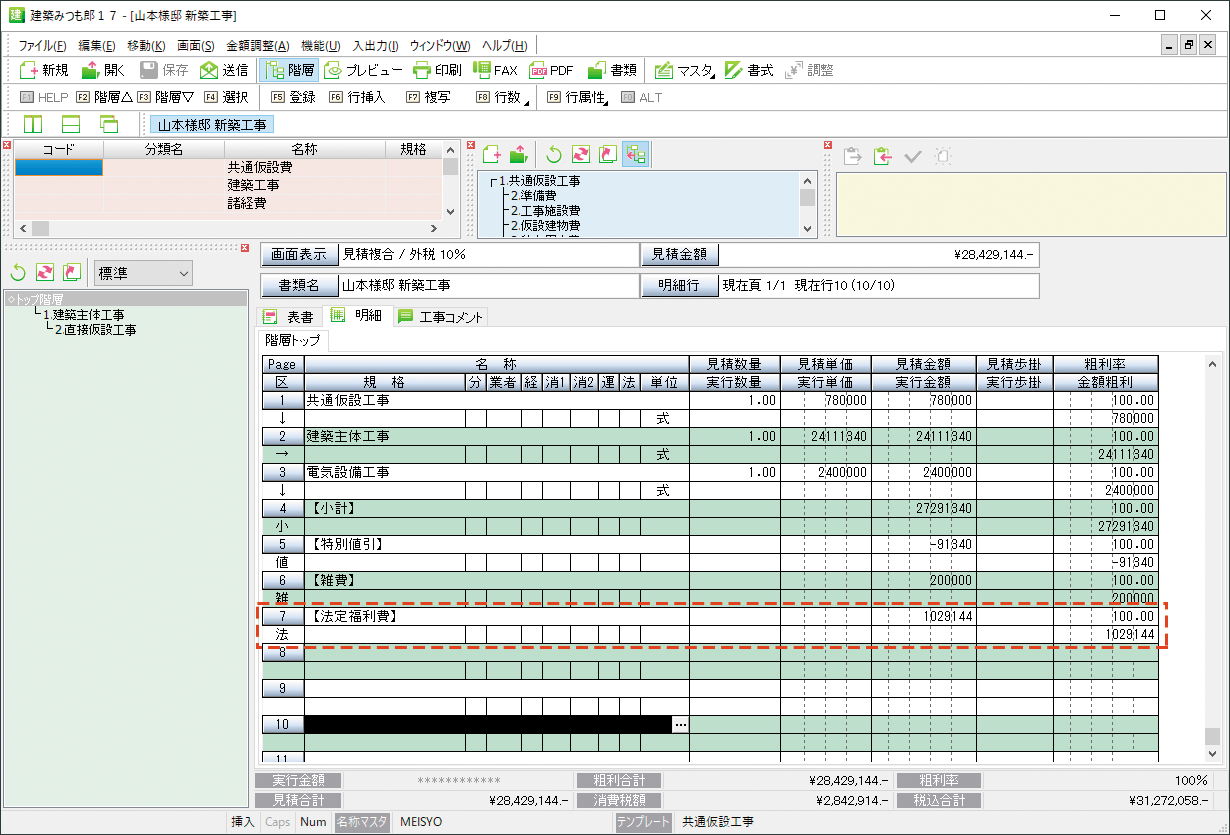Select the 2.直接仮設工事 tree node
Viewport: 1230px width, 835px height.
pyautogui.click(x=95, y=329)
